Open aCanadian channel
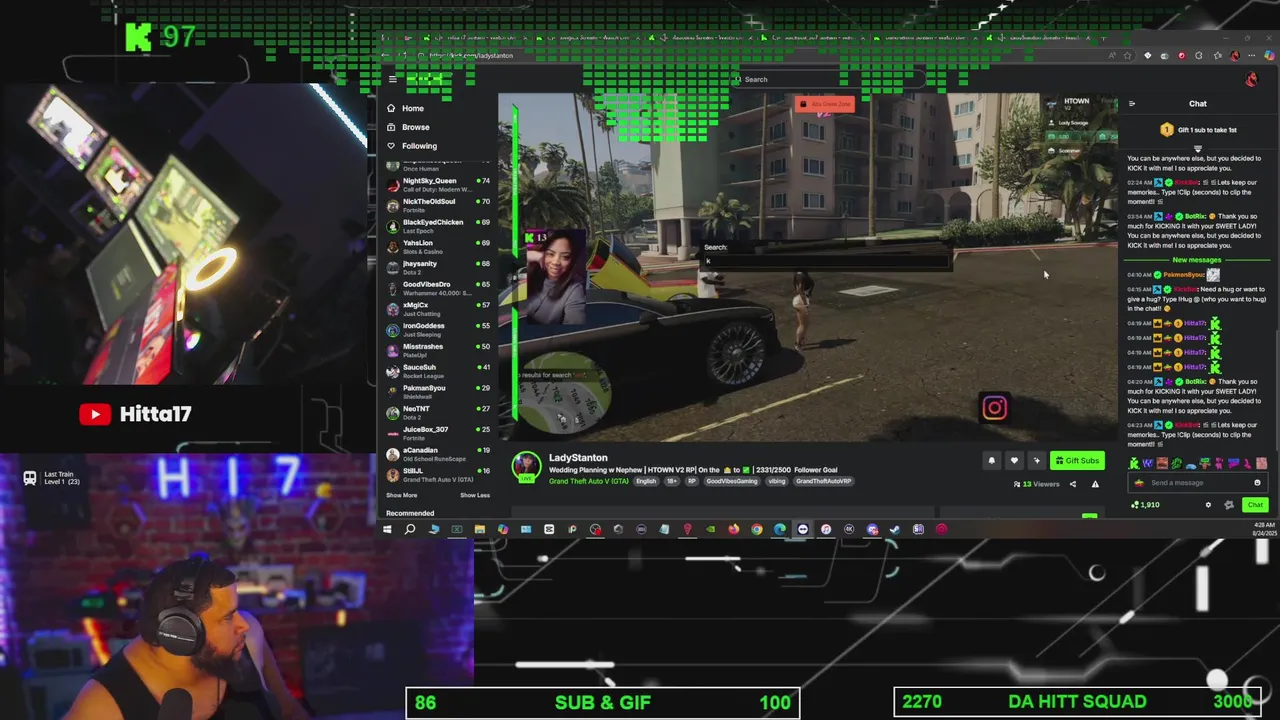Image resolution: width=1280 pixels, height=720 pixels. (438, 454)
